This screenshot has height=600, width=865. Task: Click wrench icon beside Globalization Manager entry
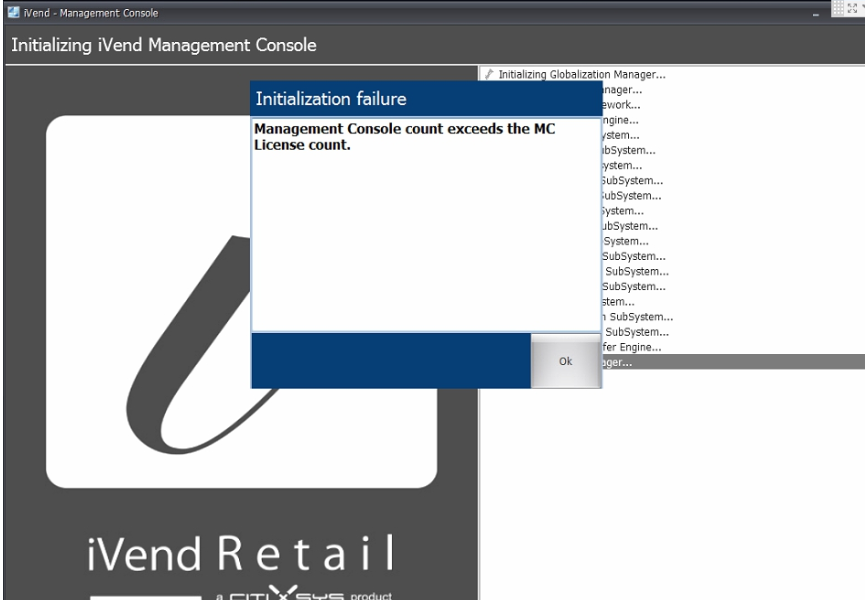(489, 74)
